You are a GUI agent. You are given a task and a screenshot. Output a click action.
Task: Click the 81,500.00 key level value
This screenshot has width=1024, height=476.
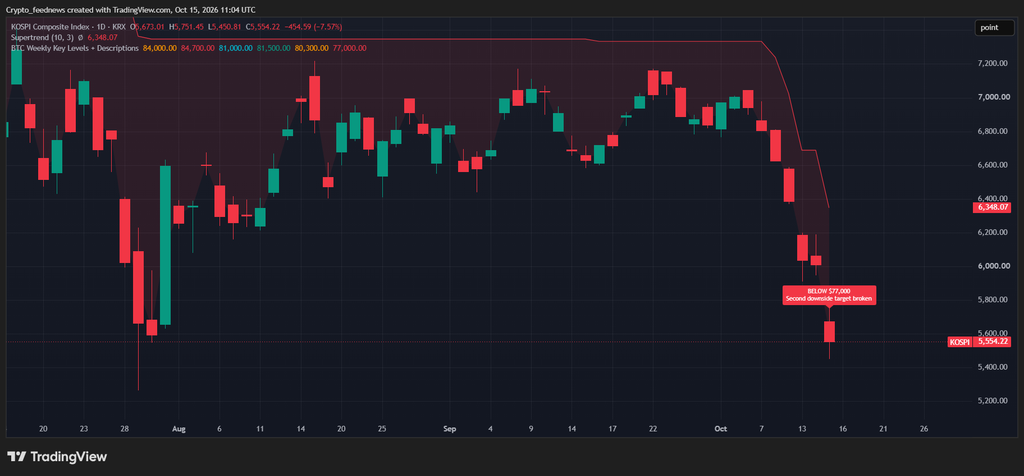tap(273, 48)
